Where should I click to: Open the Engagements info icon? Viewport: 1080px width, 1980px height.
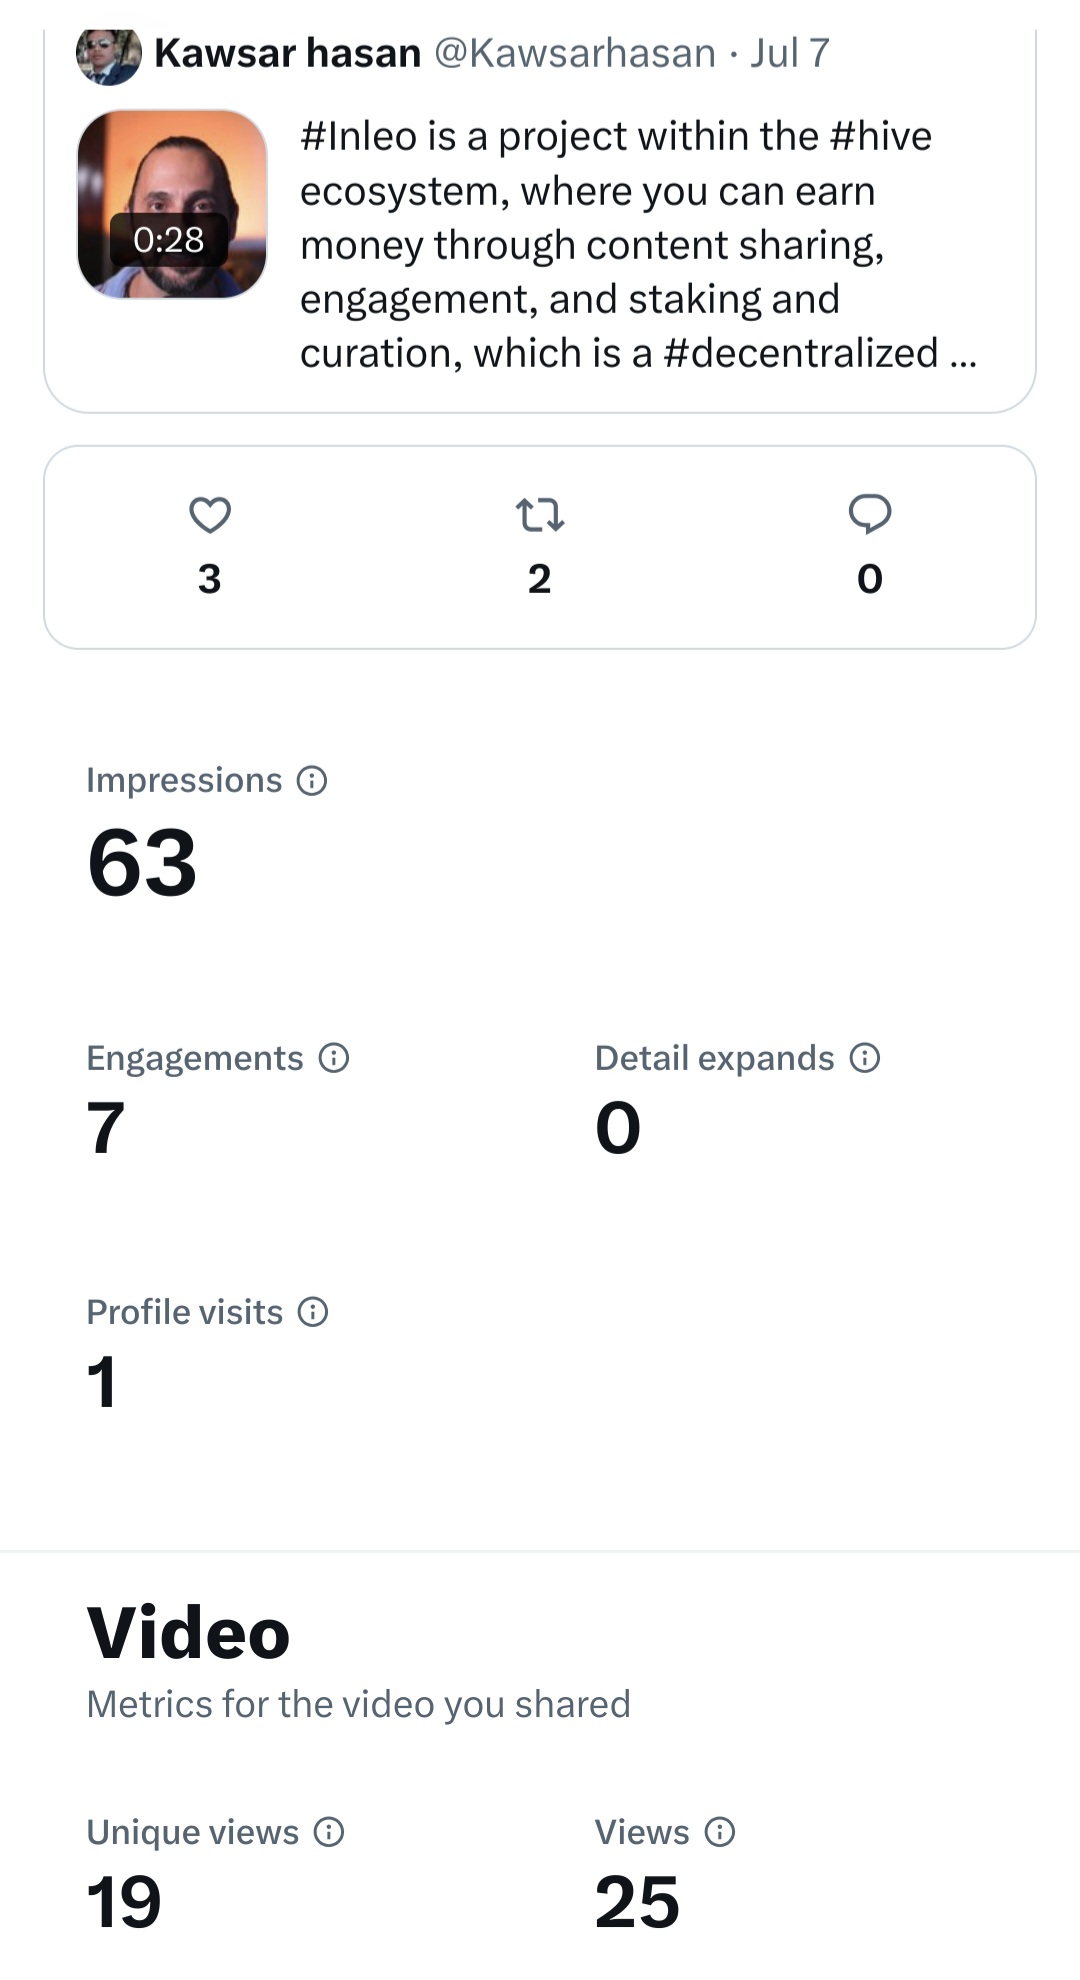(x=333, y=1058)
